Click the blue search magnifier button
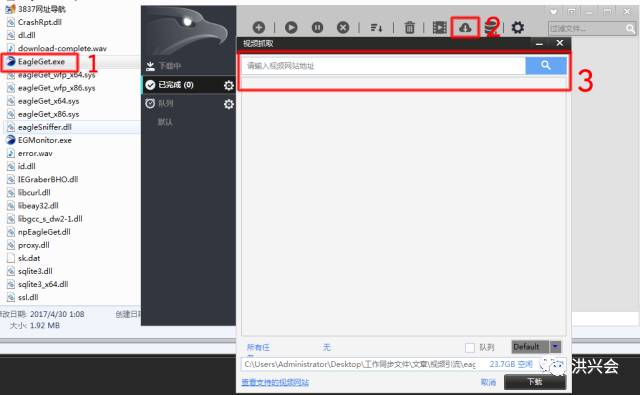Image resolution: width=640 pixels, height=395 pixels. pos(546,65)
